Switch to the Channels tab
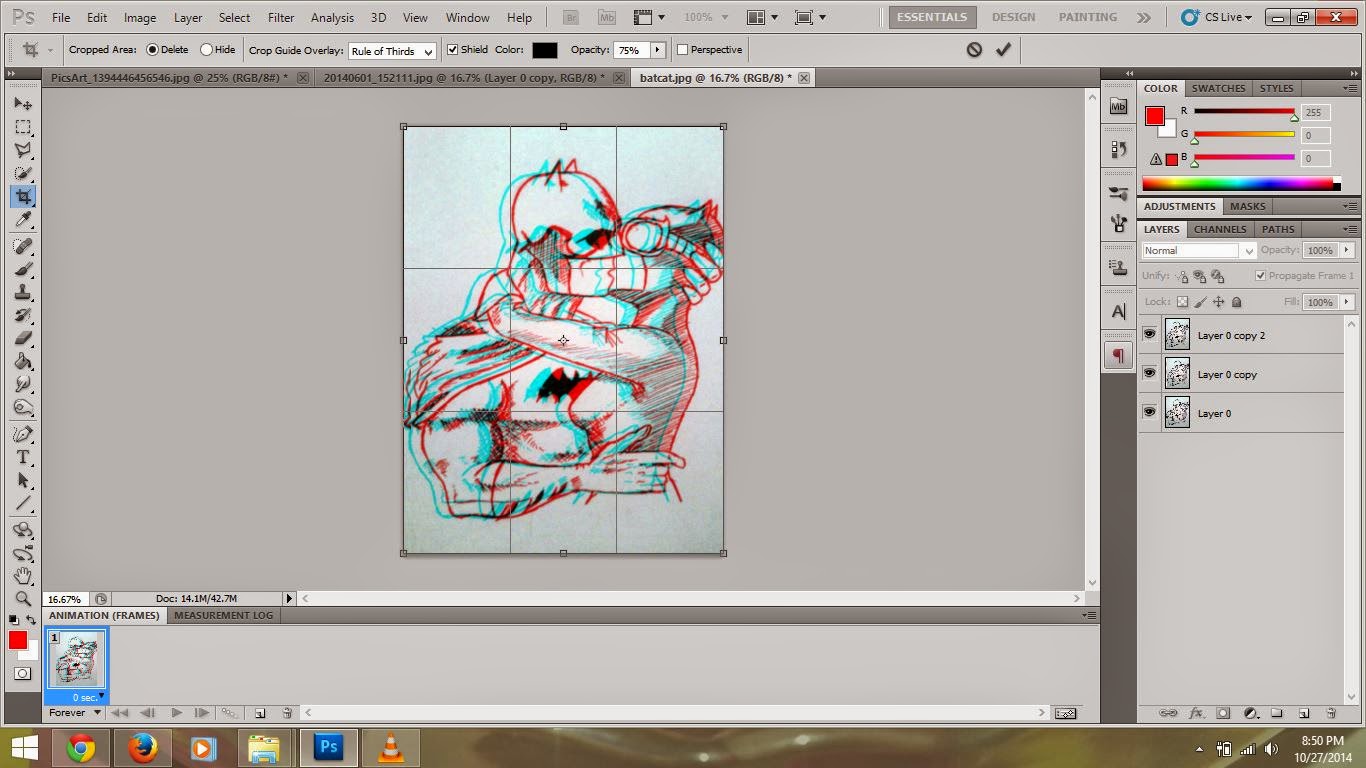 click(1220, 229)
